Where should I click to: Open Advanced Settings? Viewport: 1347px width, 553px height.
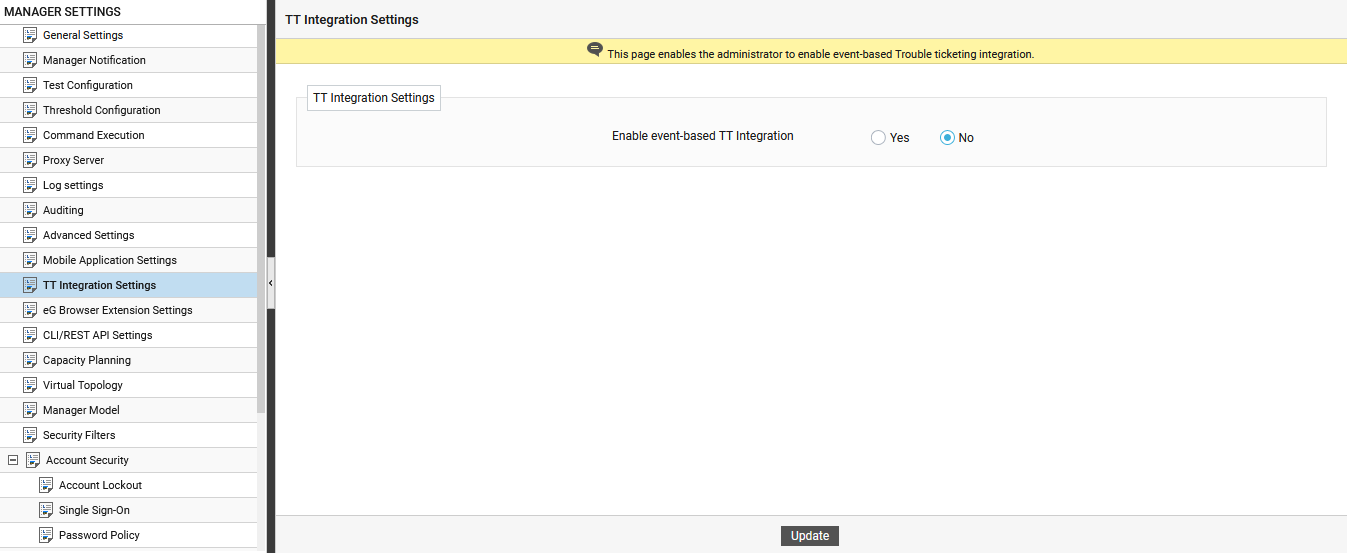click(88, 235)
